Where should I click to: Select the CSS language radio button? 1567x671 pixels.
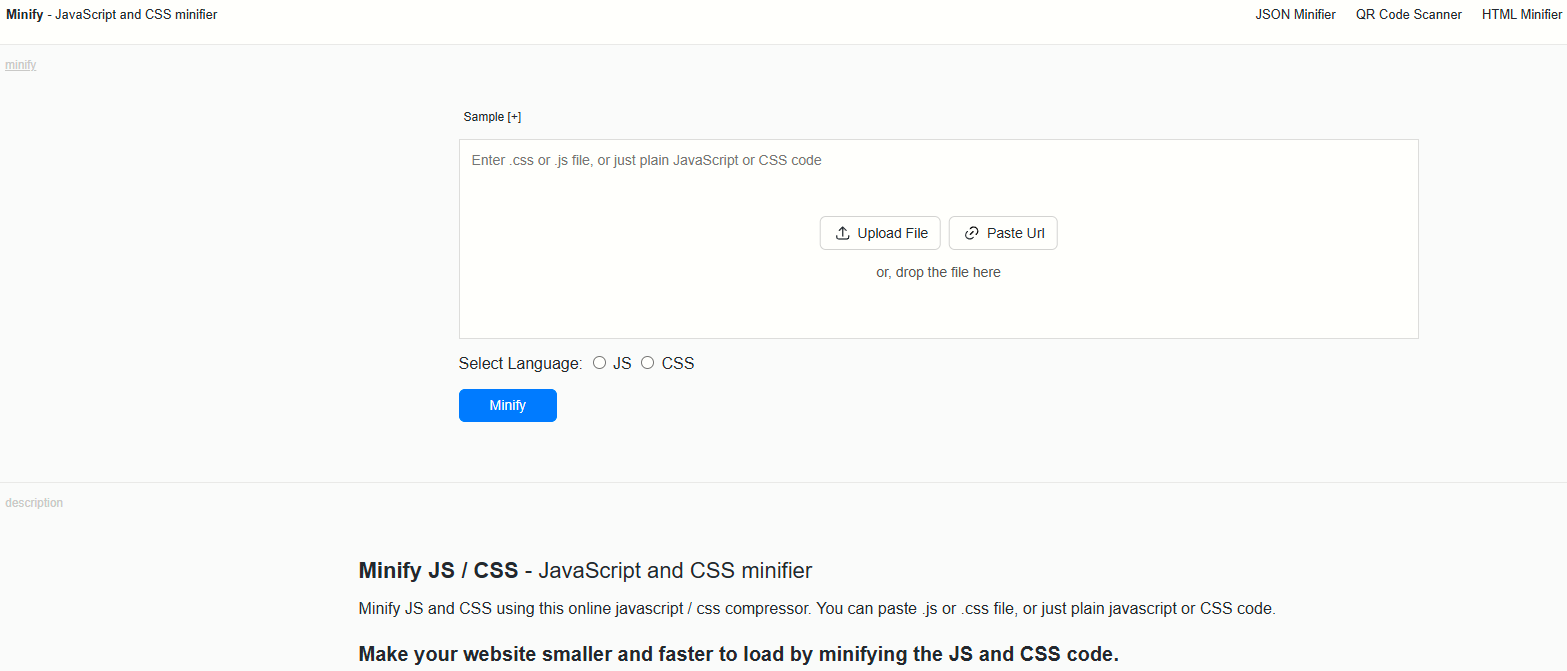[647, 362]
